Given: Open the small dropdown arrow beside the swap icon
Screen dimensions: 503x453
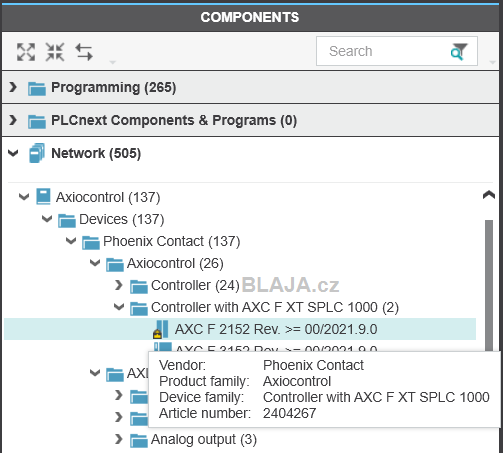Looking at the screenshot, I should click(x=113, y=62).
